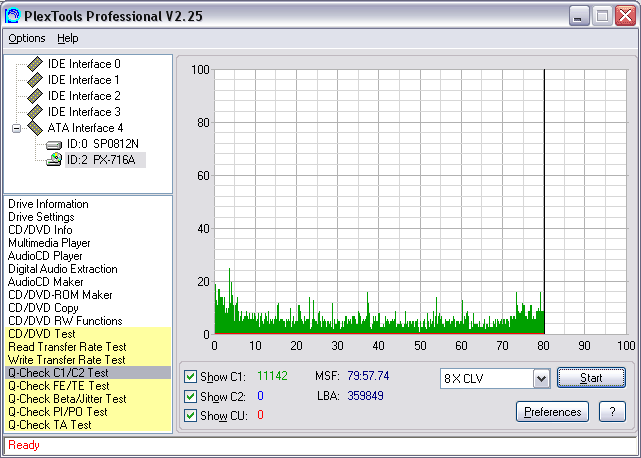Open the 8X CLV speed dropdown
Image resolution: width=641 pixels, height=458 pixels.
click(x=541, y=379)
